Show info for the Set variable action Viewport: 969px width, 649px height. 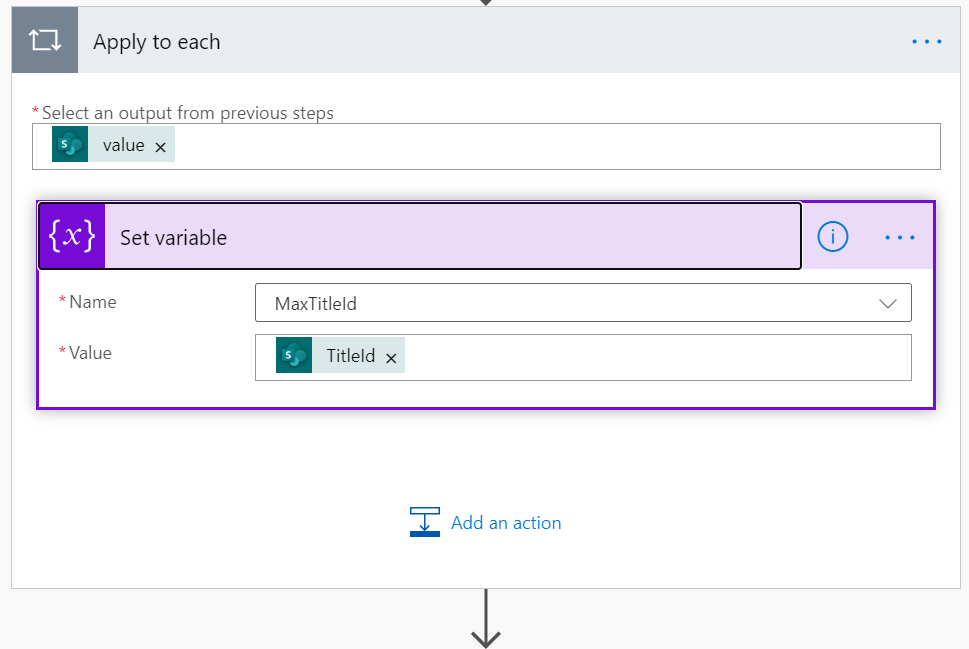(x=832, y=237)
